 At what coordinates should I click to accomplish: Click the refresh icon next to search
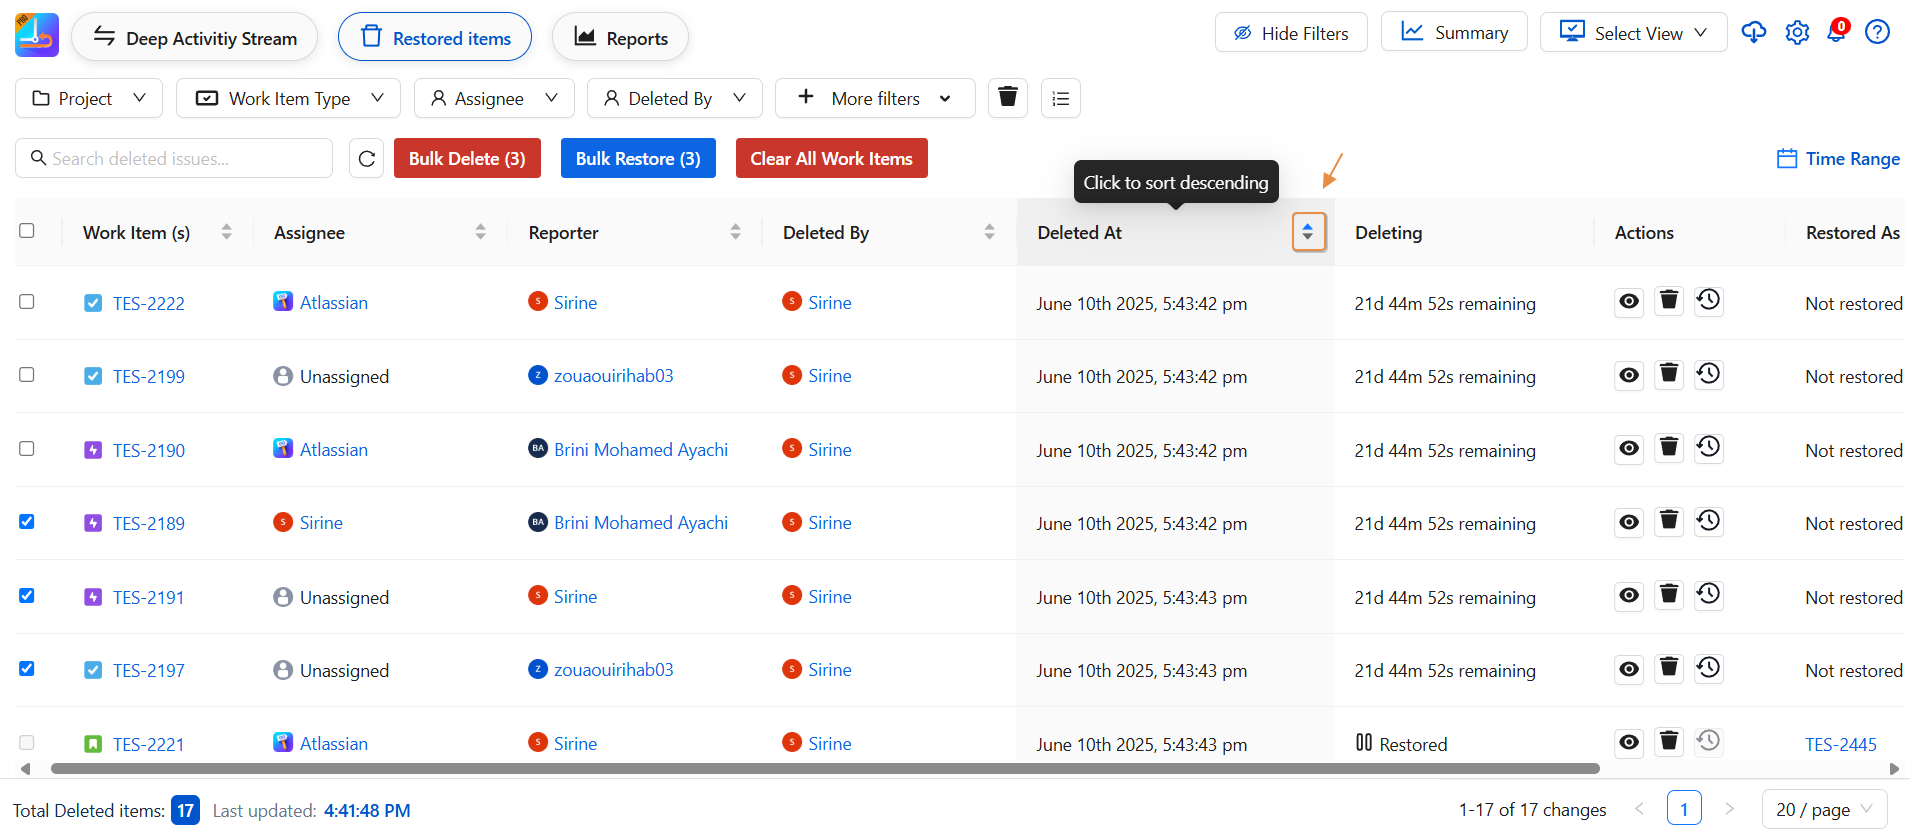point(367,159)
